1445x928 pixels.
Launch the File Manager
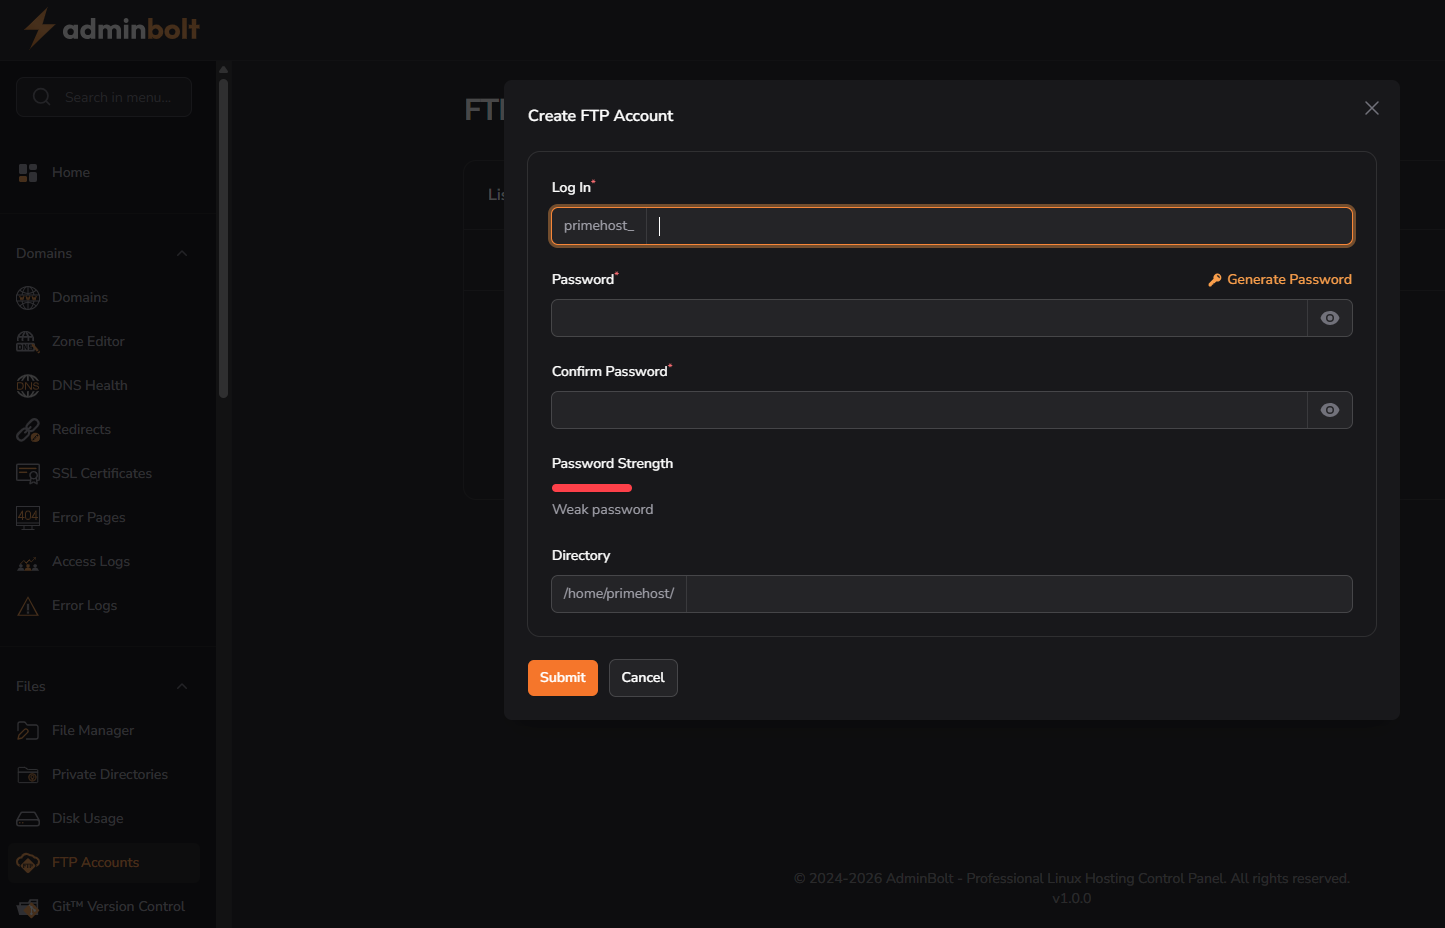point(93,730)
